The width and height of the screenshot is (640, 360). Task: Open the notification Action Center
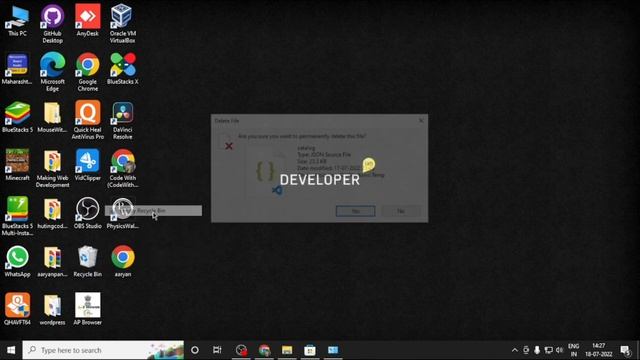625,350
